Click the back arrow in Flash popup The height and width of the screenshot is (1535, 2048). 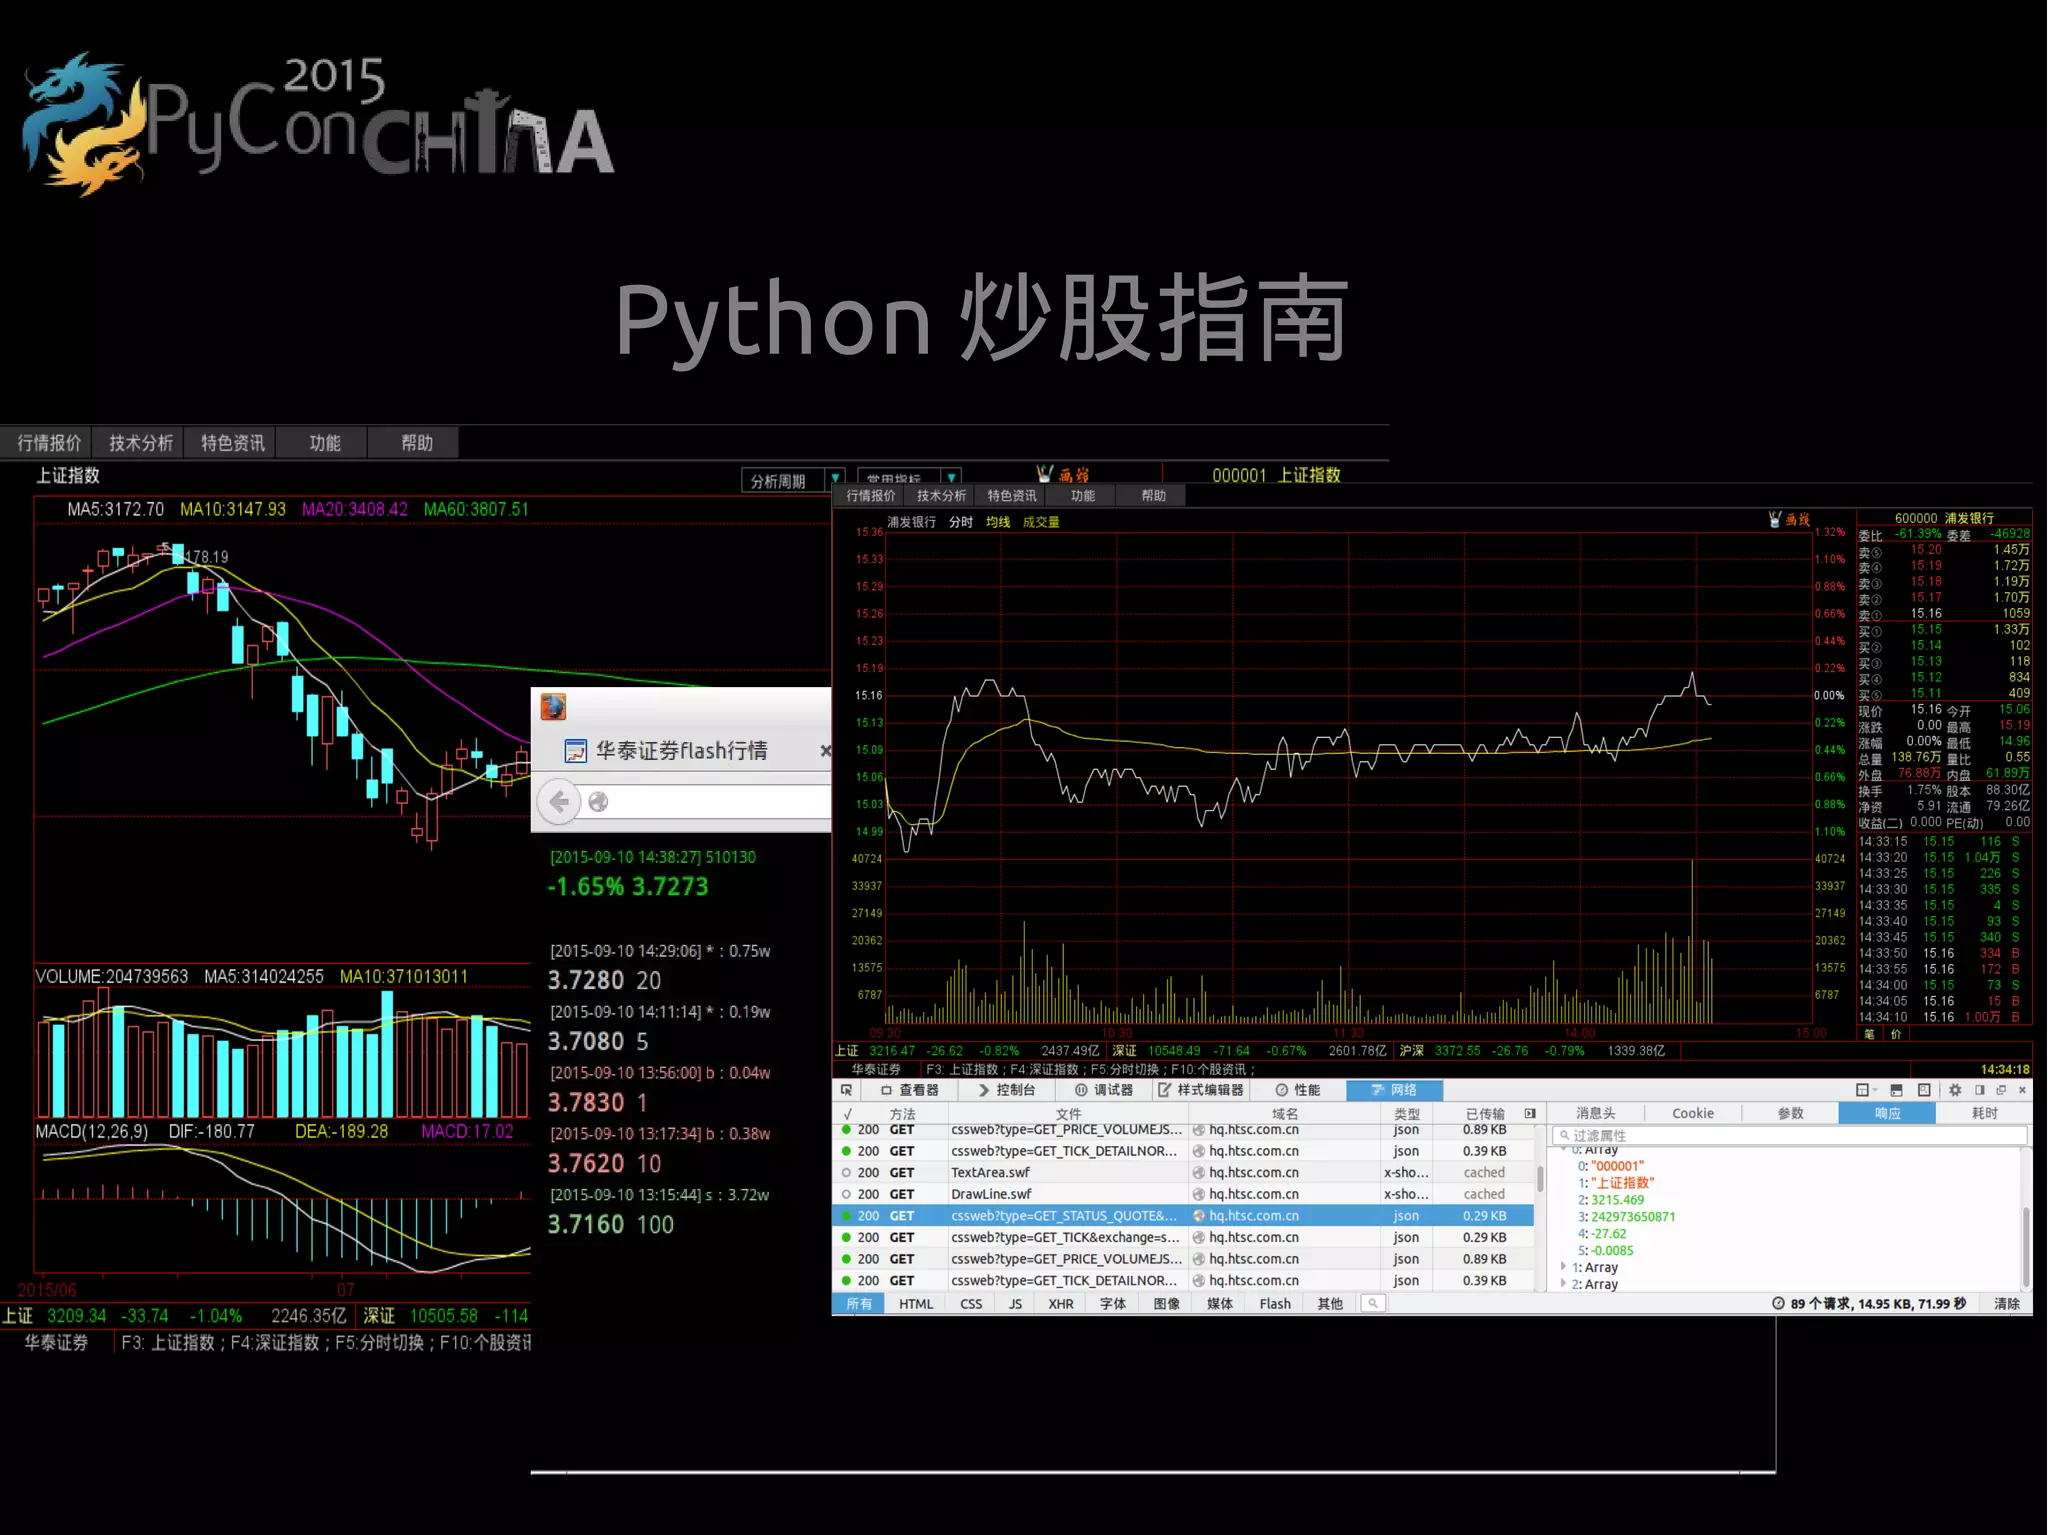tap(560, 801)
